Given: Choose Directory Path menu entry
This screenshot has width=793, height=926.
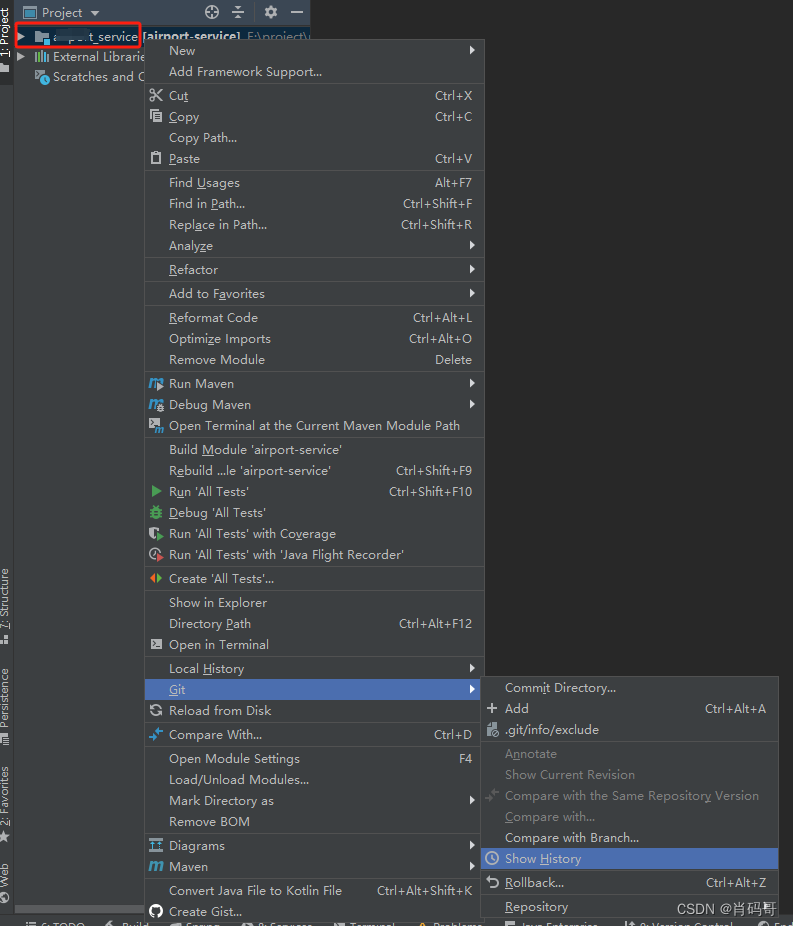Looking at the screenshot, I should click(315, 624).
